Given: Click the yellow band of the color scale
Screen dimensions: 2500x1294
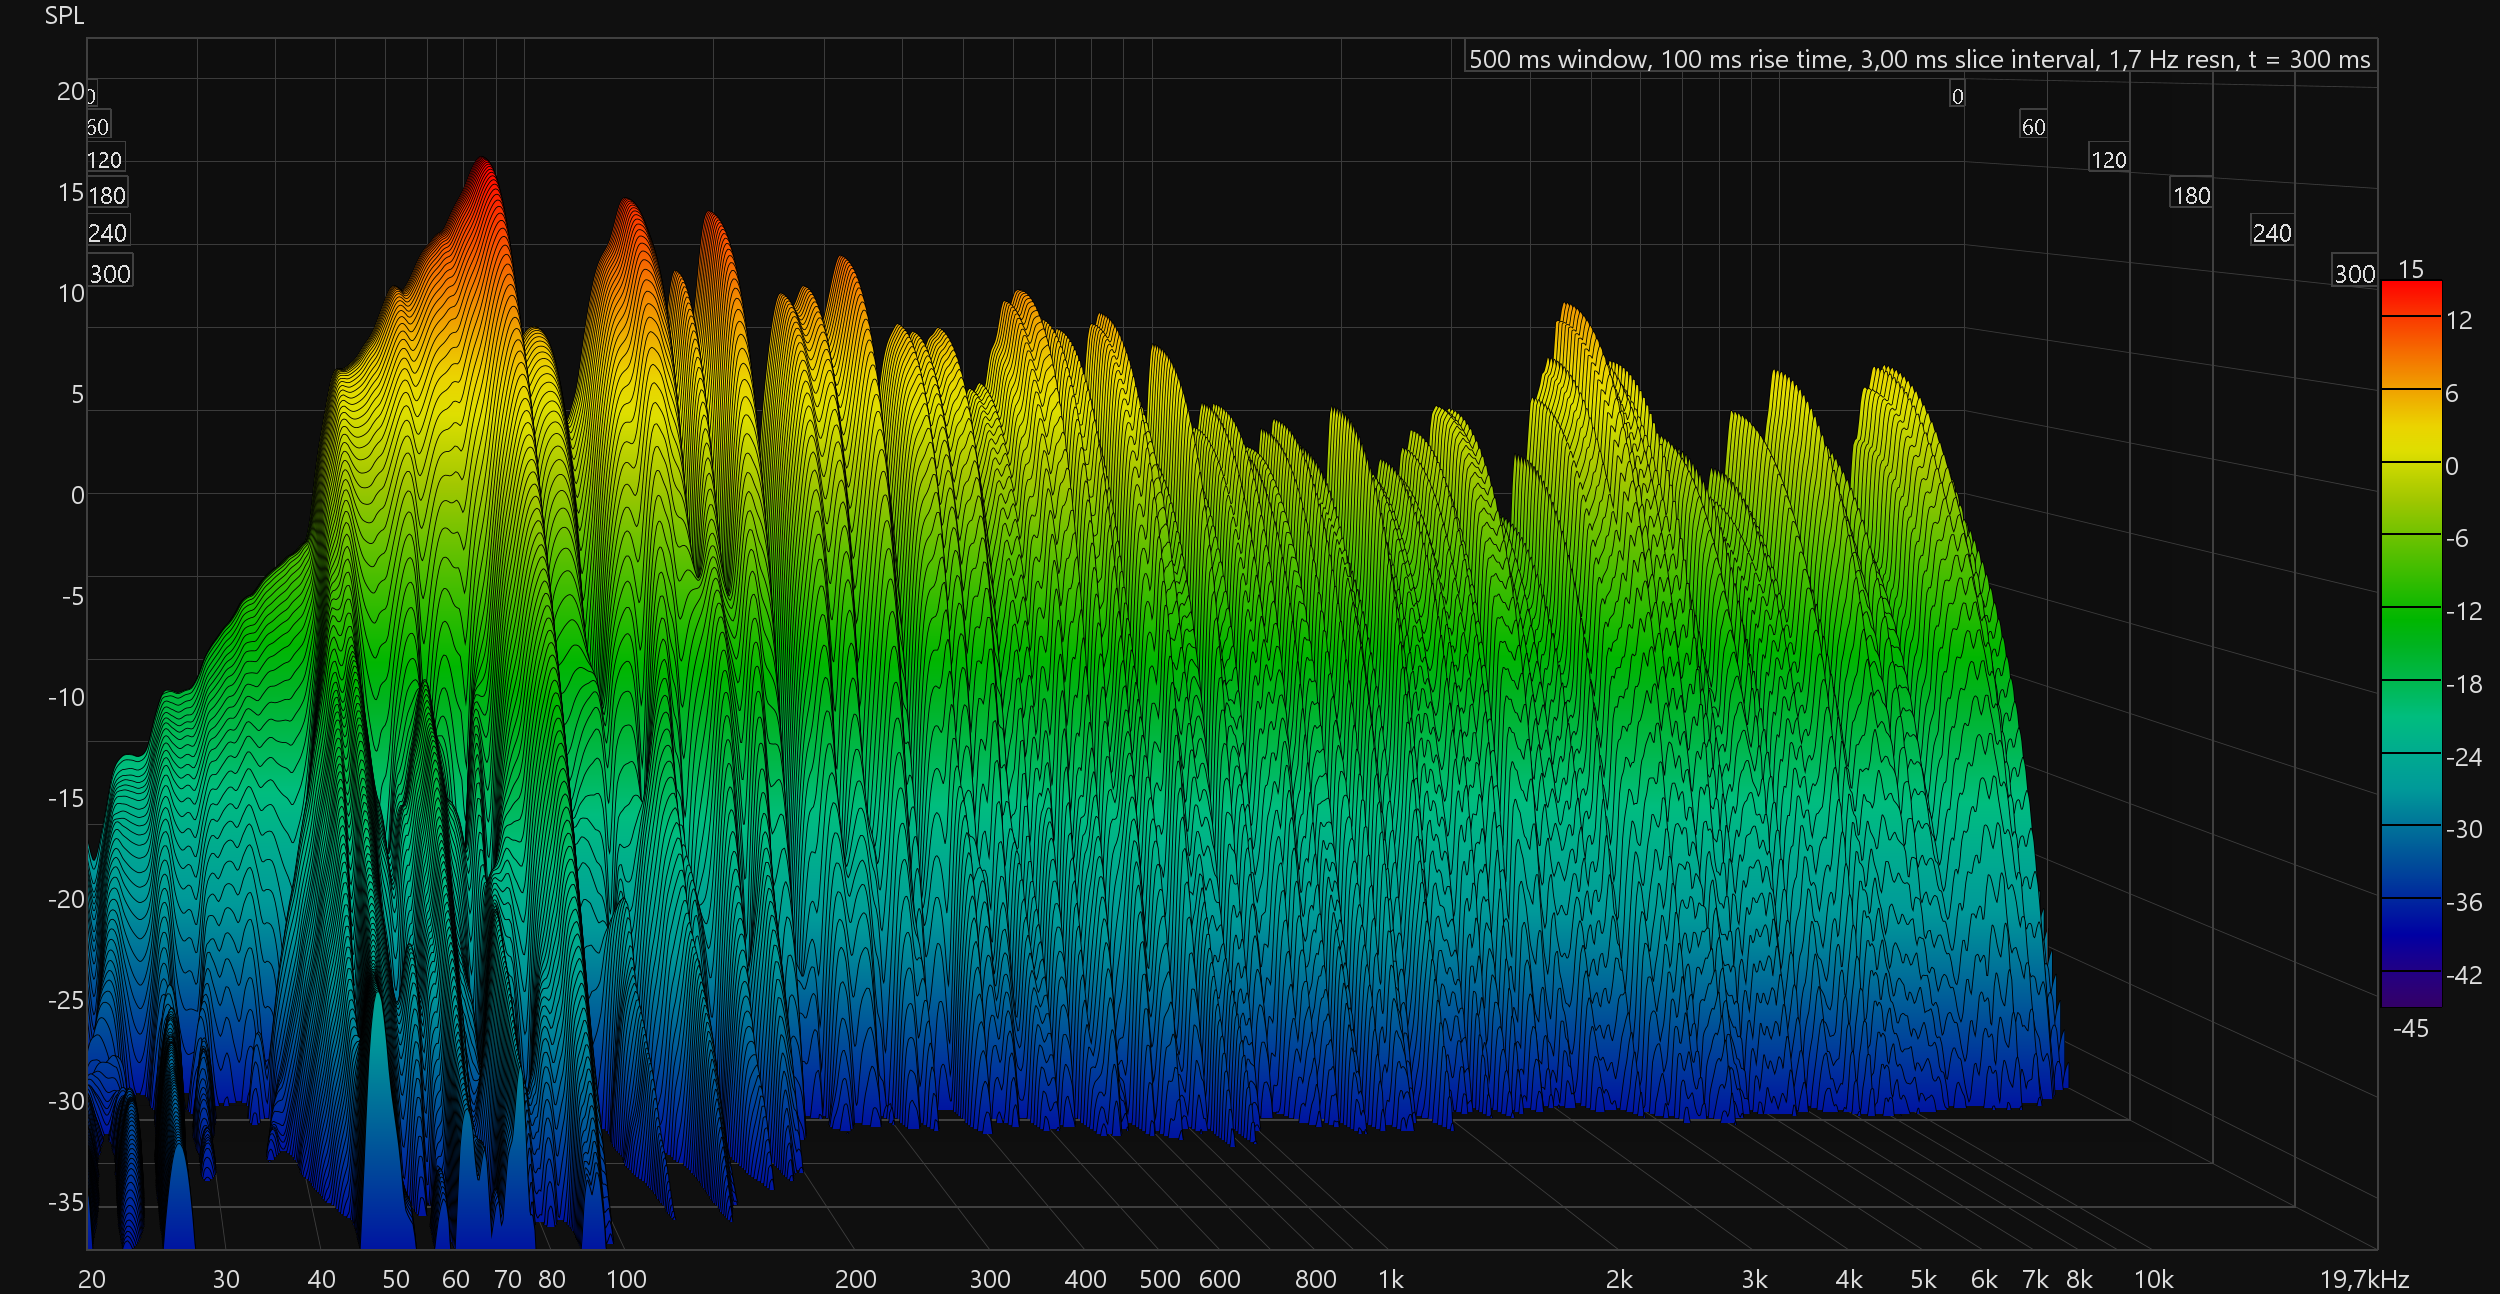Looking at the screenshot, I should pyautogui.click(x=2411, y=435).
